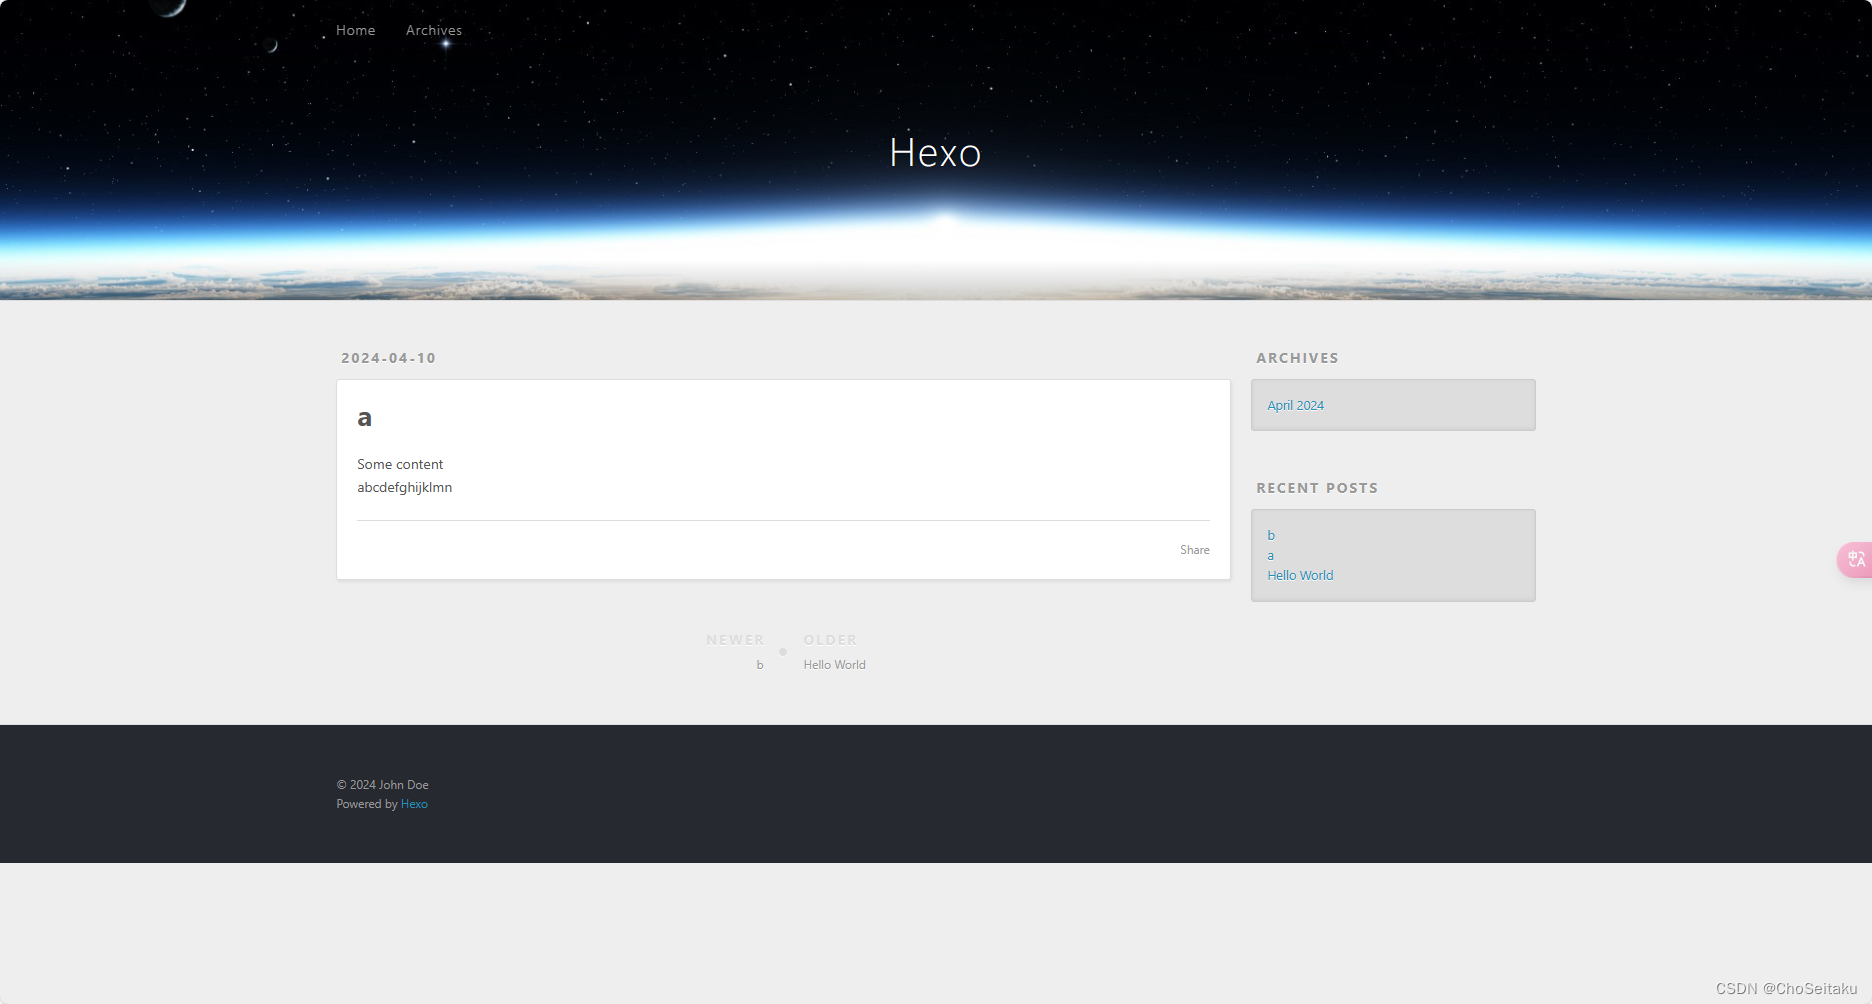1872x1004 pixels.
Task: Open the Home navigation link
Action: (355, 30)
